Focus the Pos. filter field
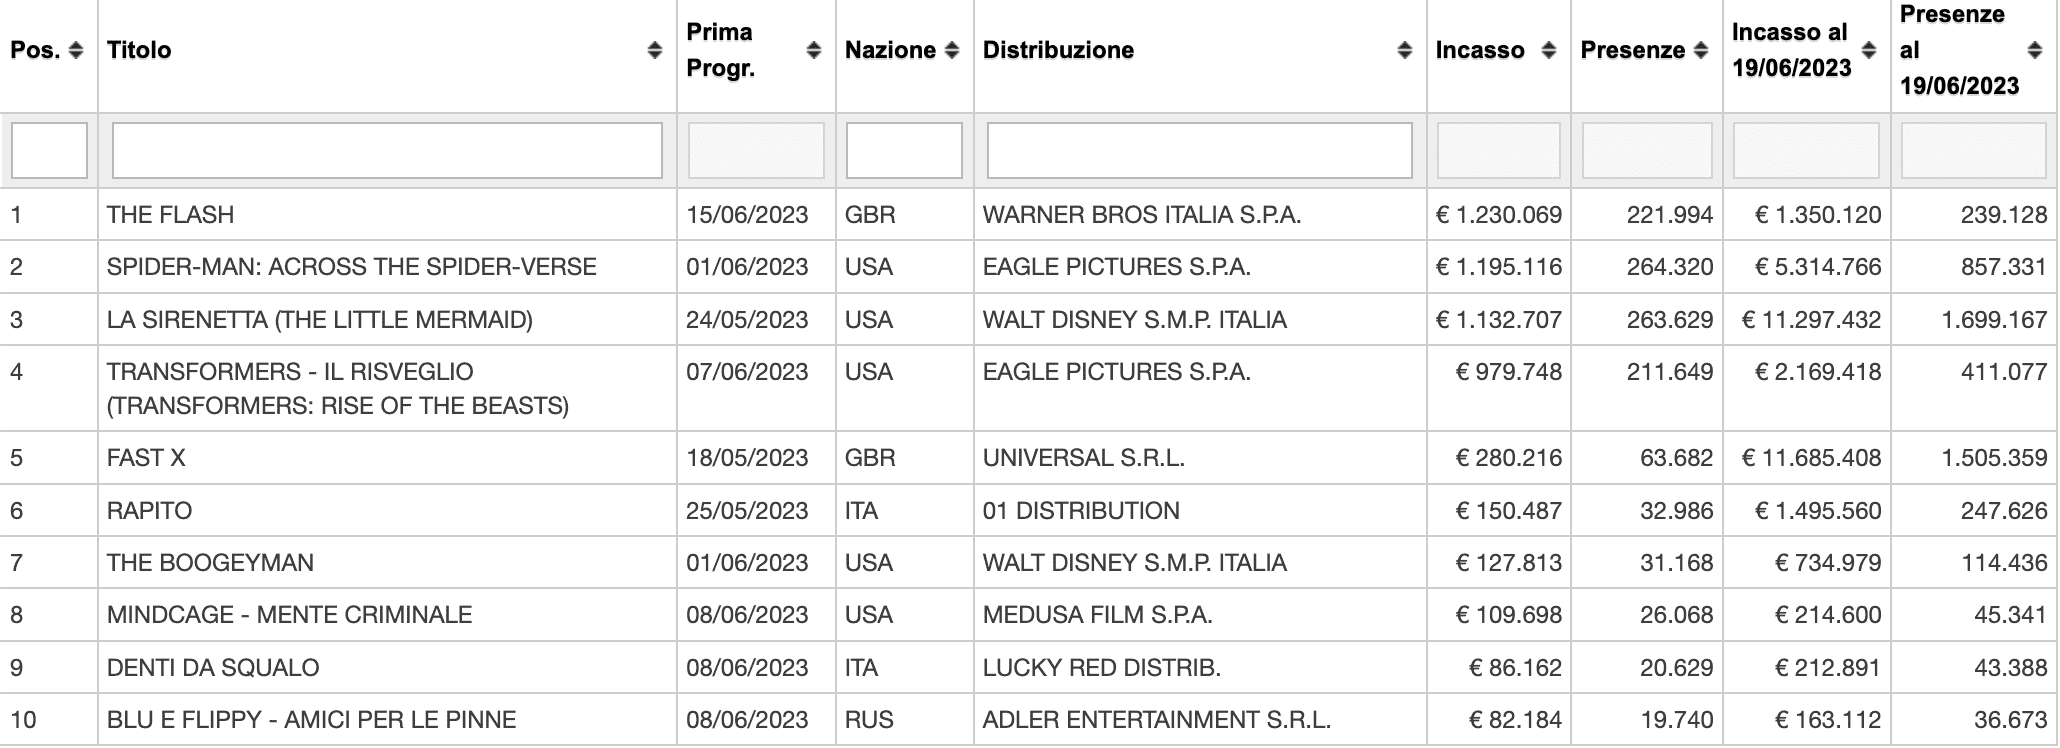The height and width of the screenshot is (748, 2060). [x=49, y=150]
